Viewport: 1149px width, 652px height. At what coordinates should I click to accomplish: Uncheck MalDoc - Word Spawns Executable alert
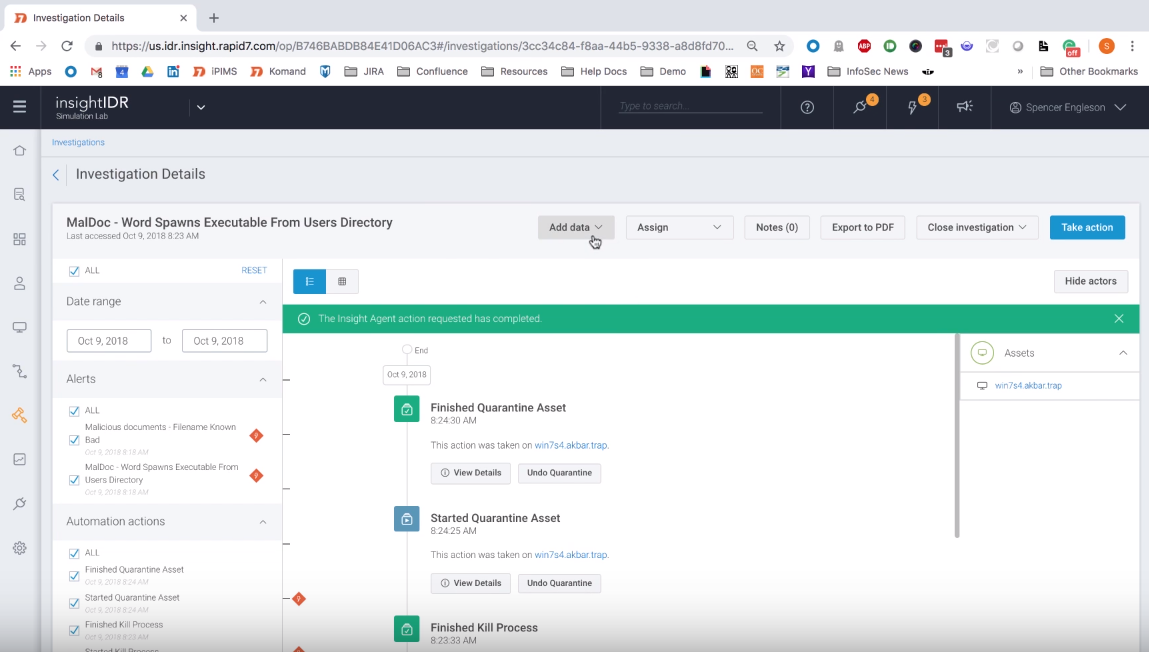pos(74,481)
